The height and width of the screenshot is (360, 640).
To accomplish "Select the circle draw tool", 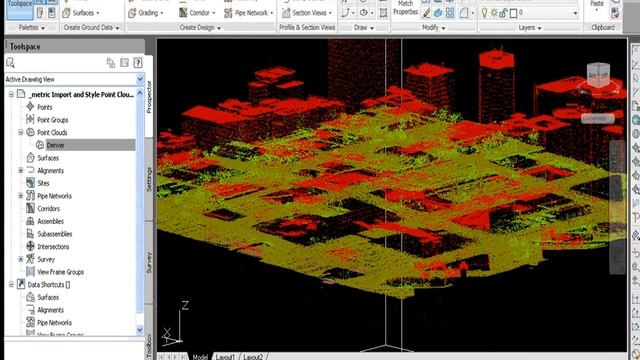I will click(364, 13).
